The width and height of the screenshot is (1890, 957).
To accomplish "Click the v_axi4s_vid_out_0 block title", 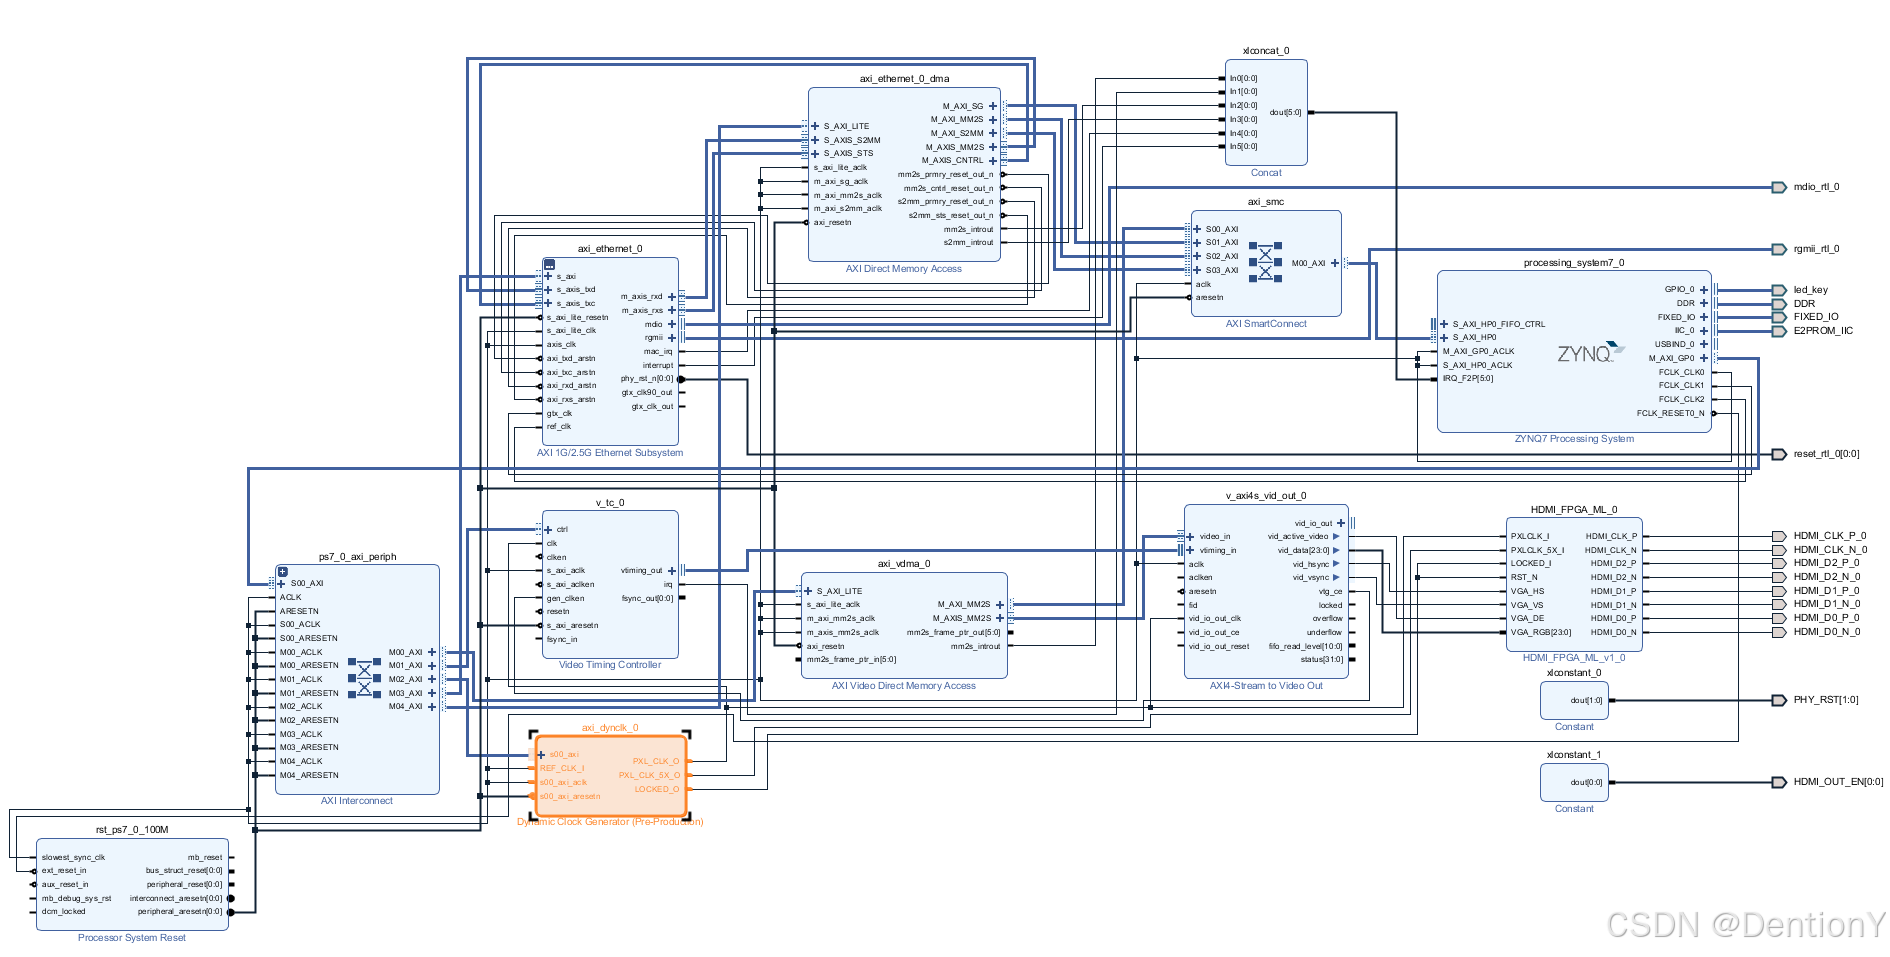I will coord(1266,496).
